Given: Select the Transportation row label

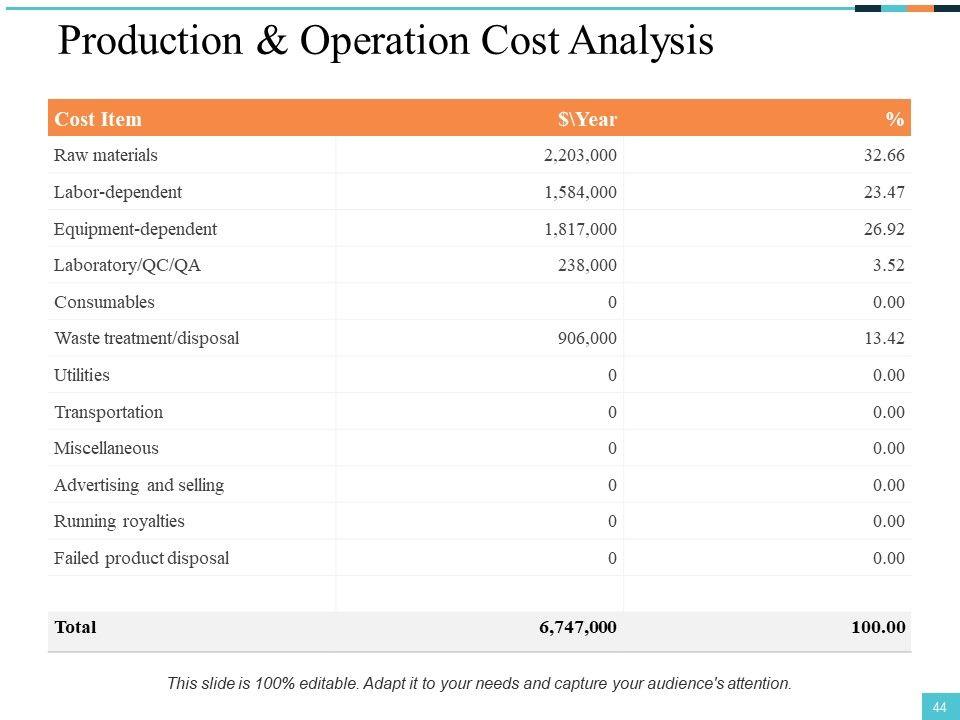Looking at the screenshot, I should pyautogui.click(x=108, y=412).
